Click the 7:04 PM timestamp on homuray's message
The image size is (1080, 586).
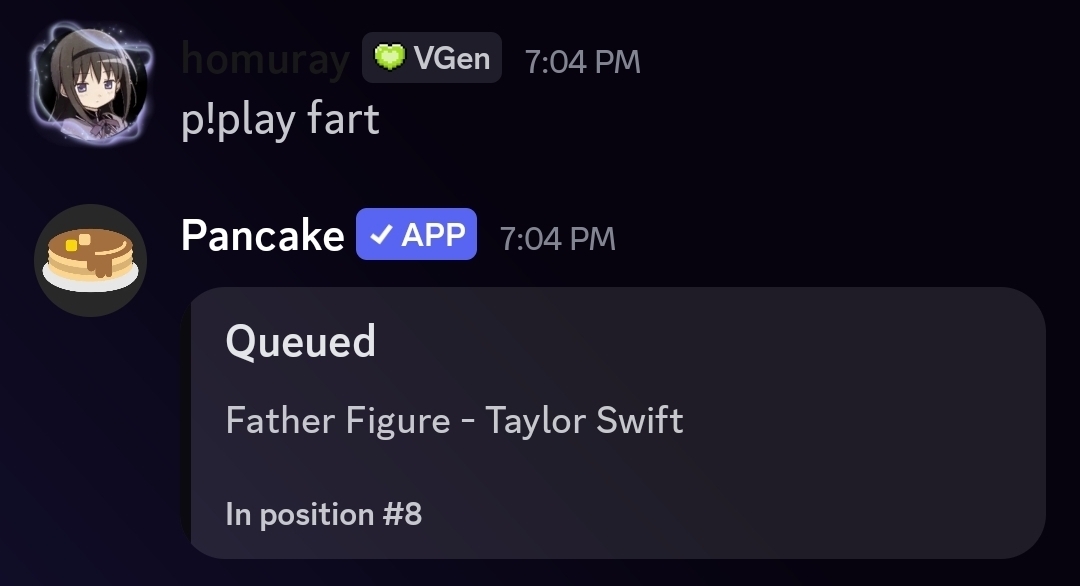[x=582, y=61]
